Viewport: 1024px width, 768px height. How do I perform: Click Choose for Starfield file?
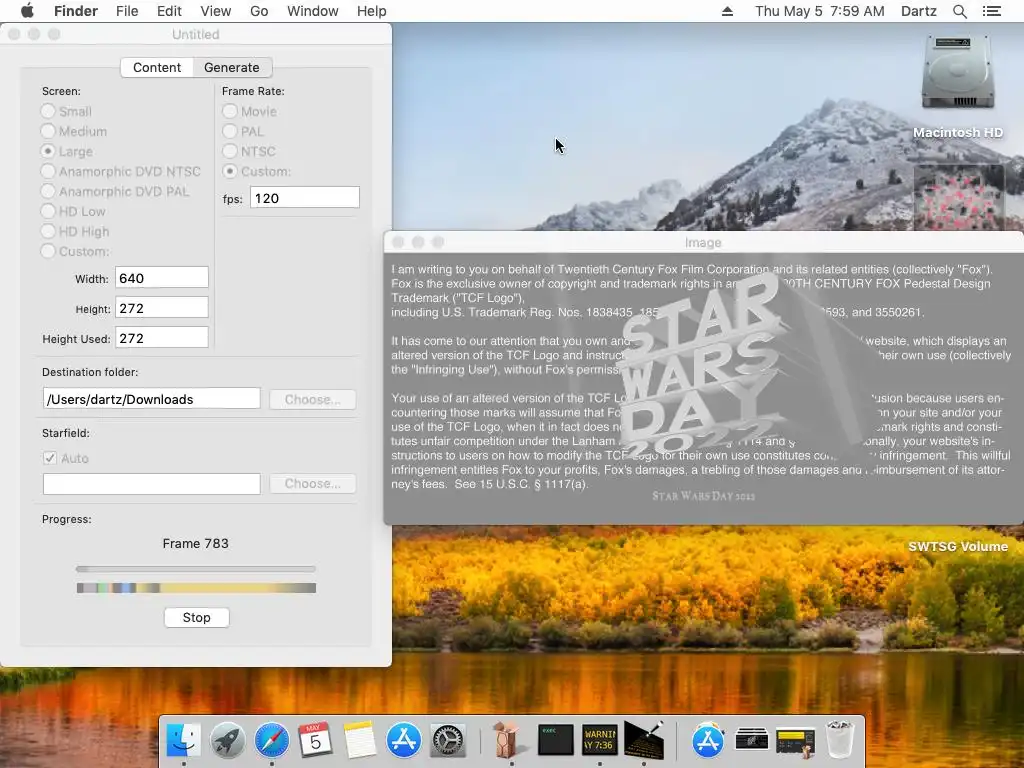(313, 483)
